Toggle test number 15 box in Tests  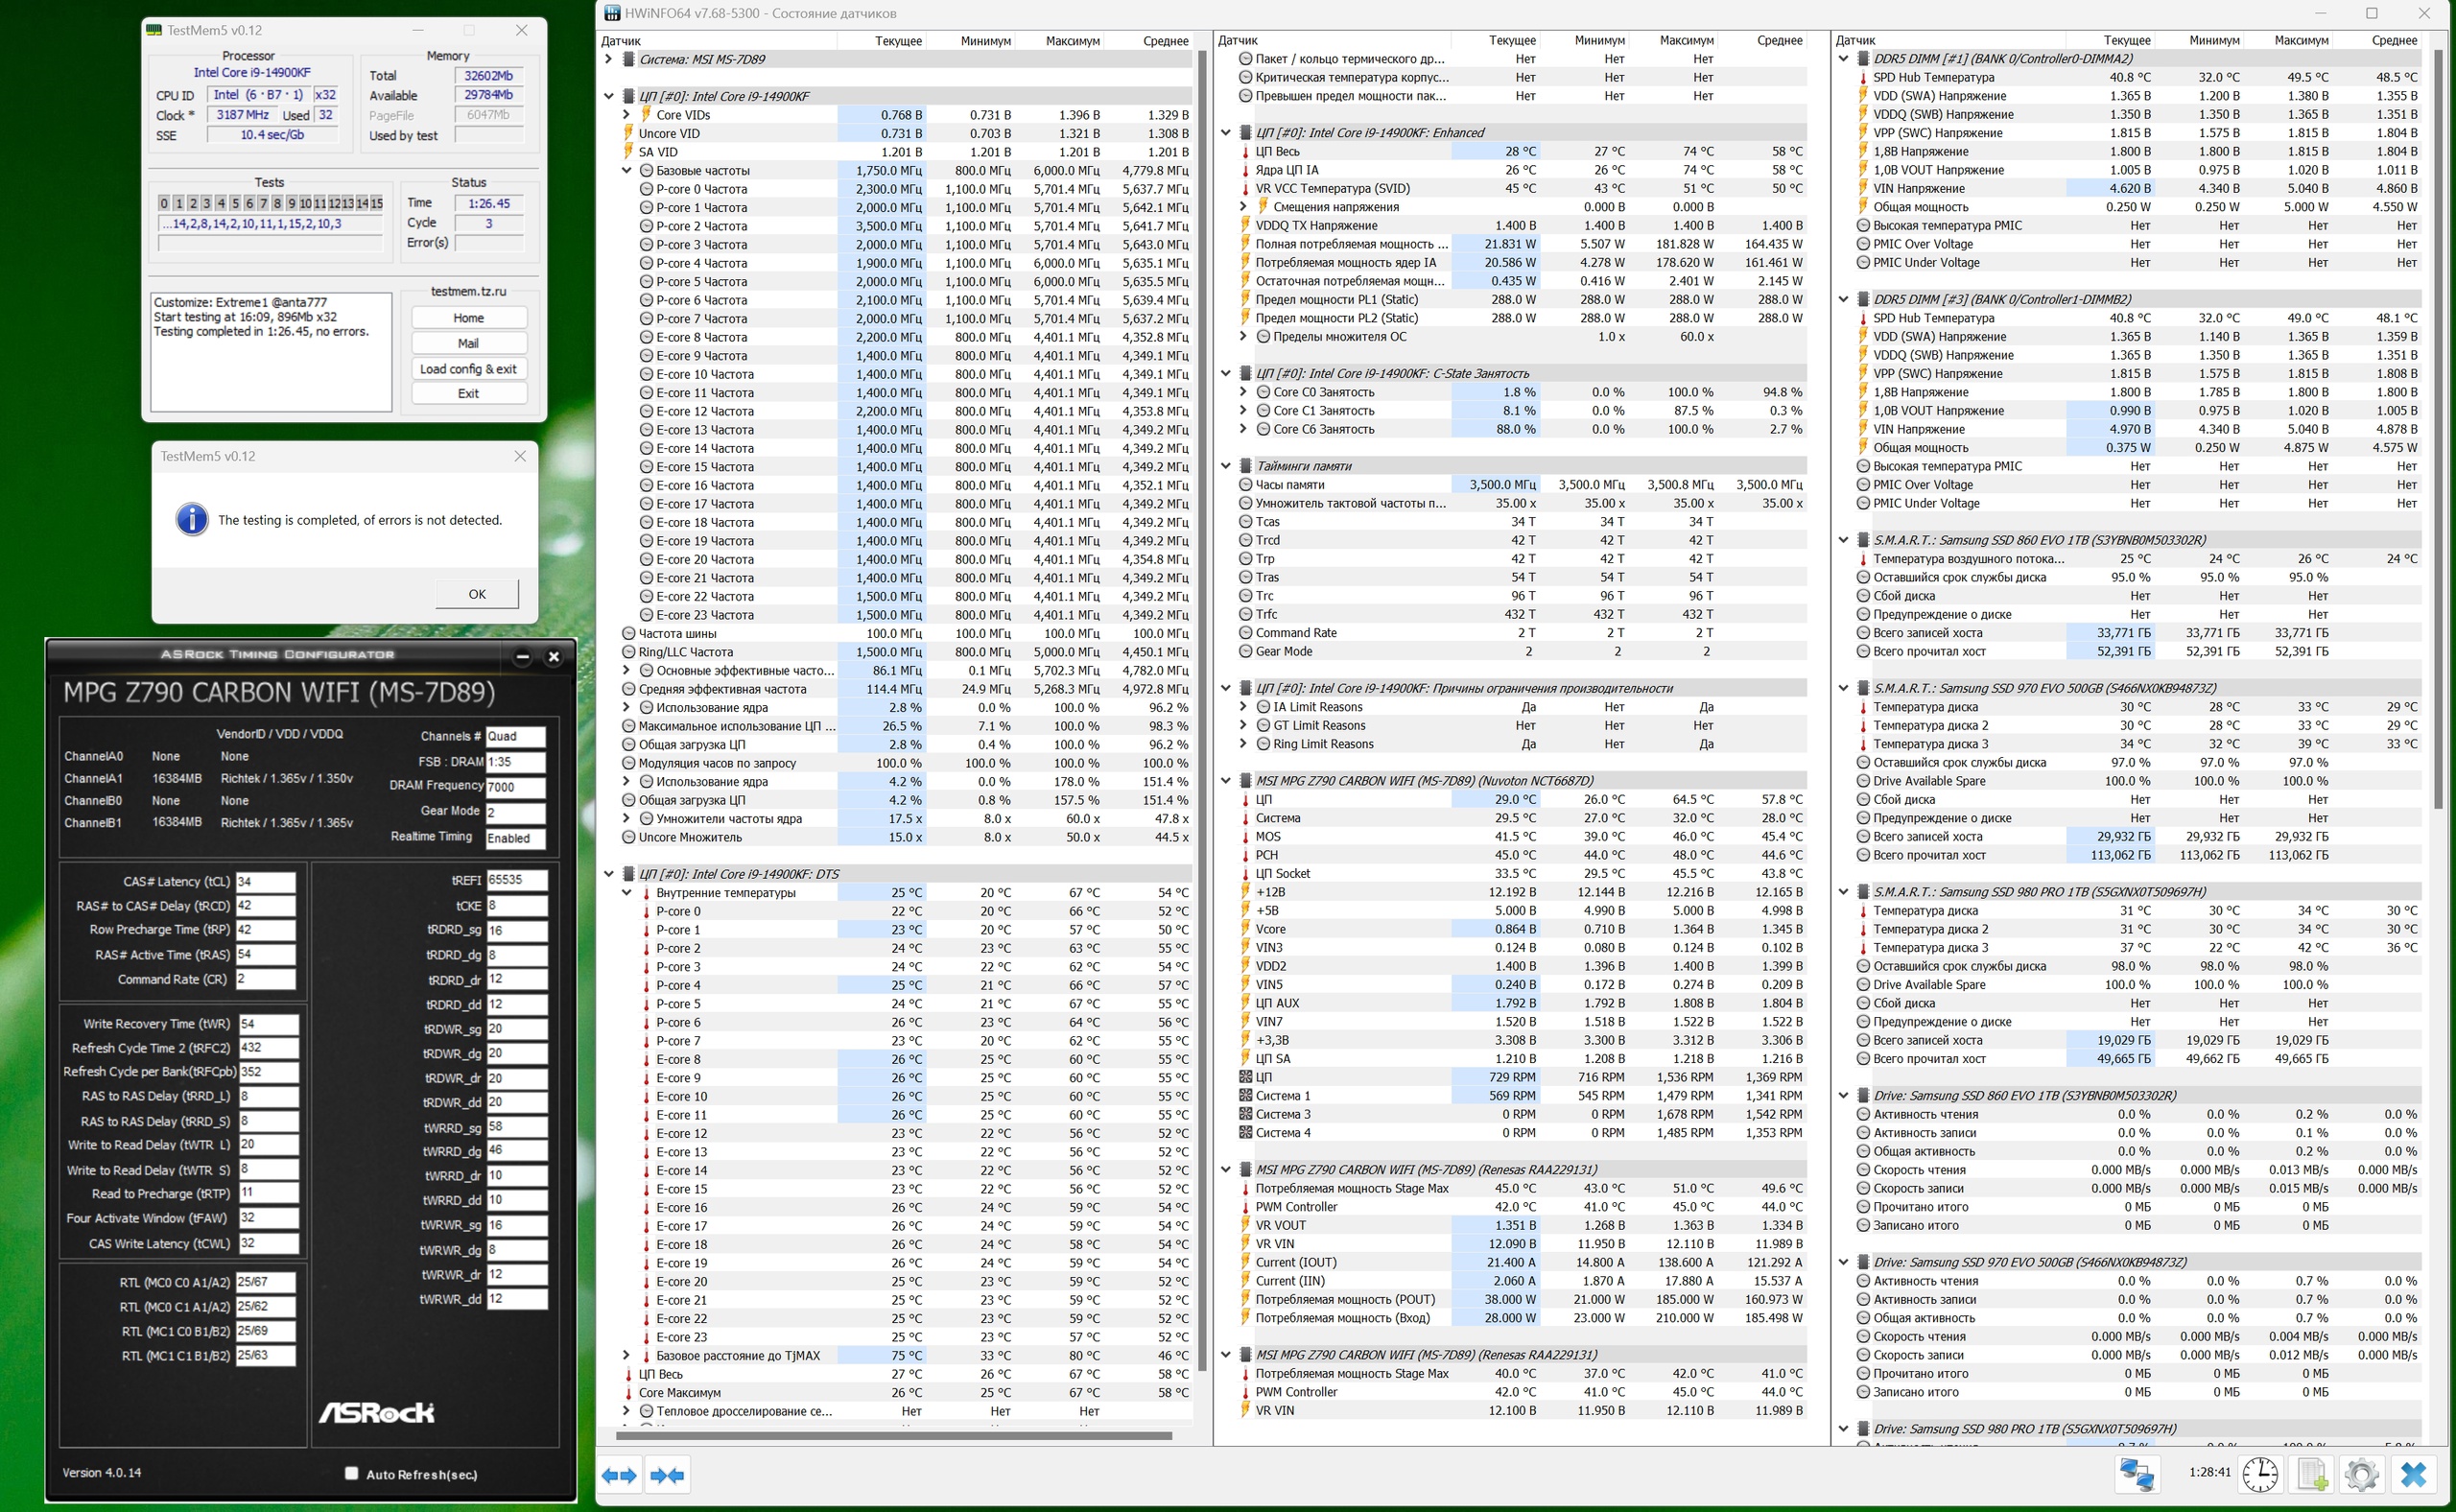click(x=376, y=203)
